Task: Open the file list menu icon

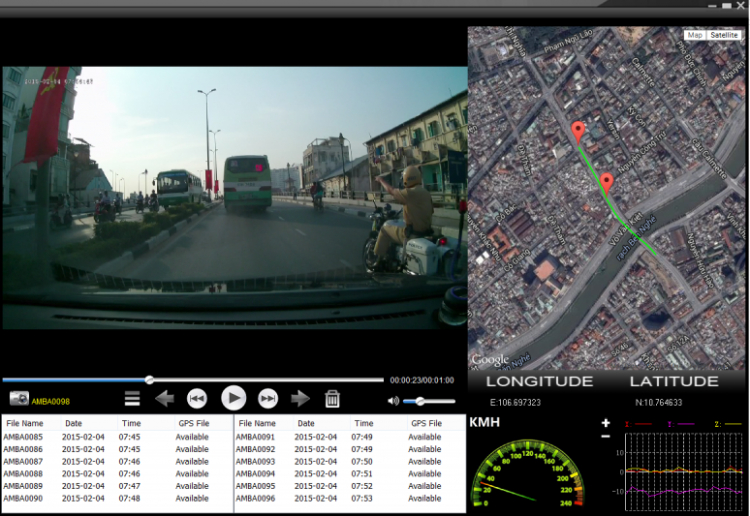Action: (132, 398)
